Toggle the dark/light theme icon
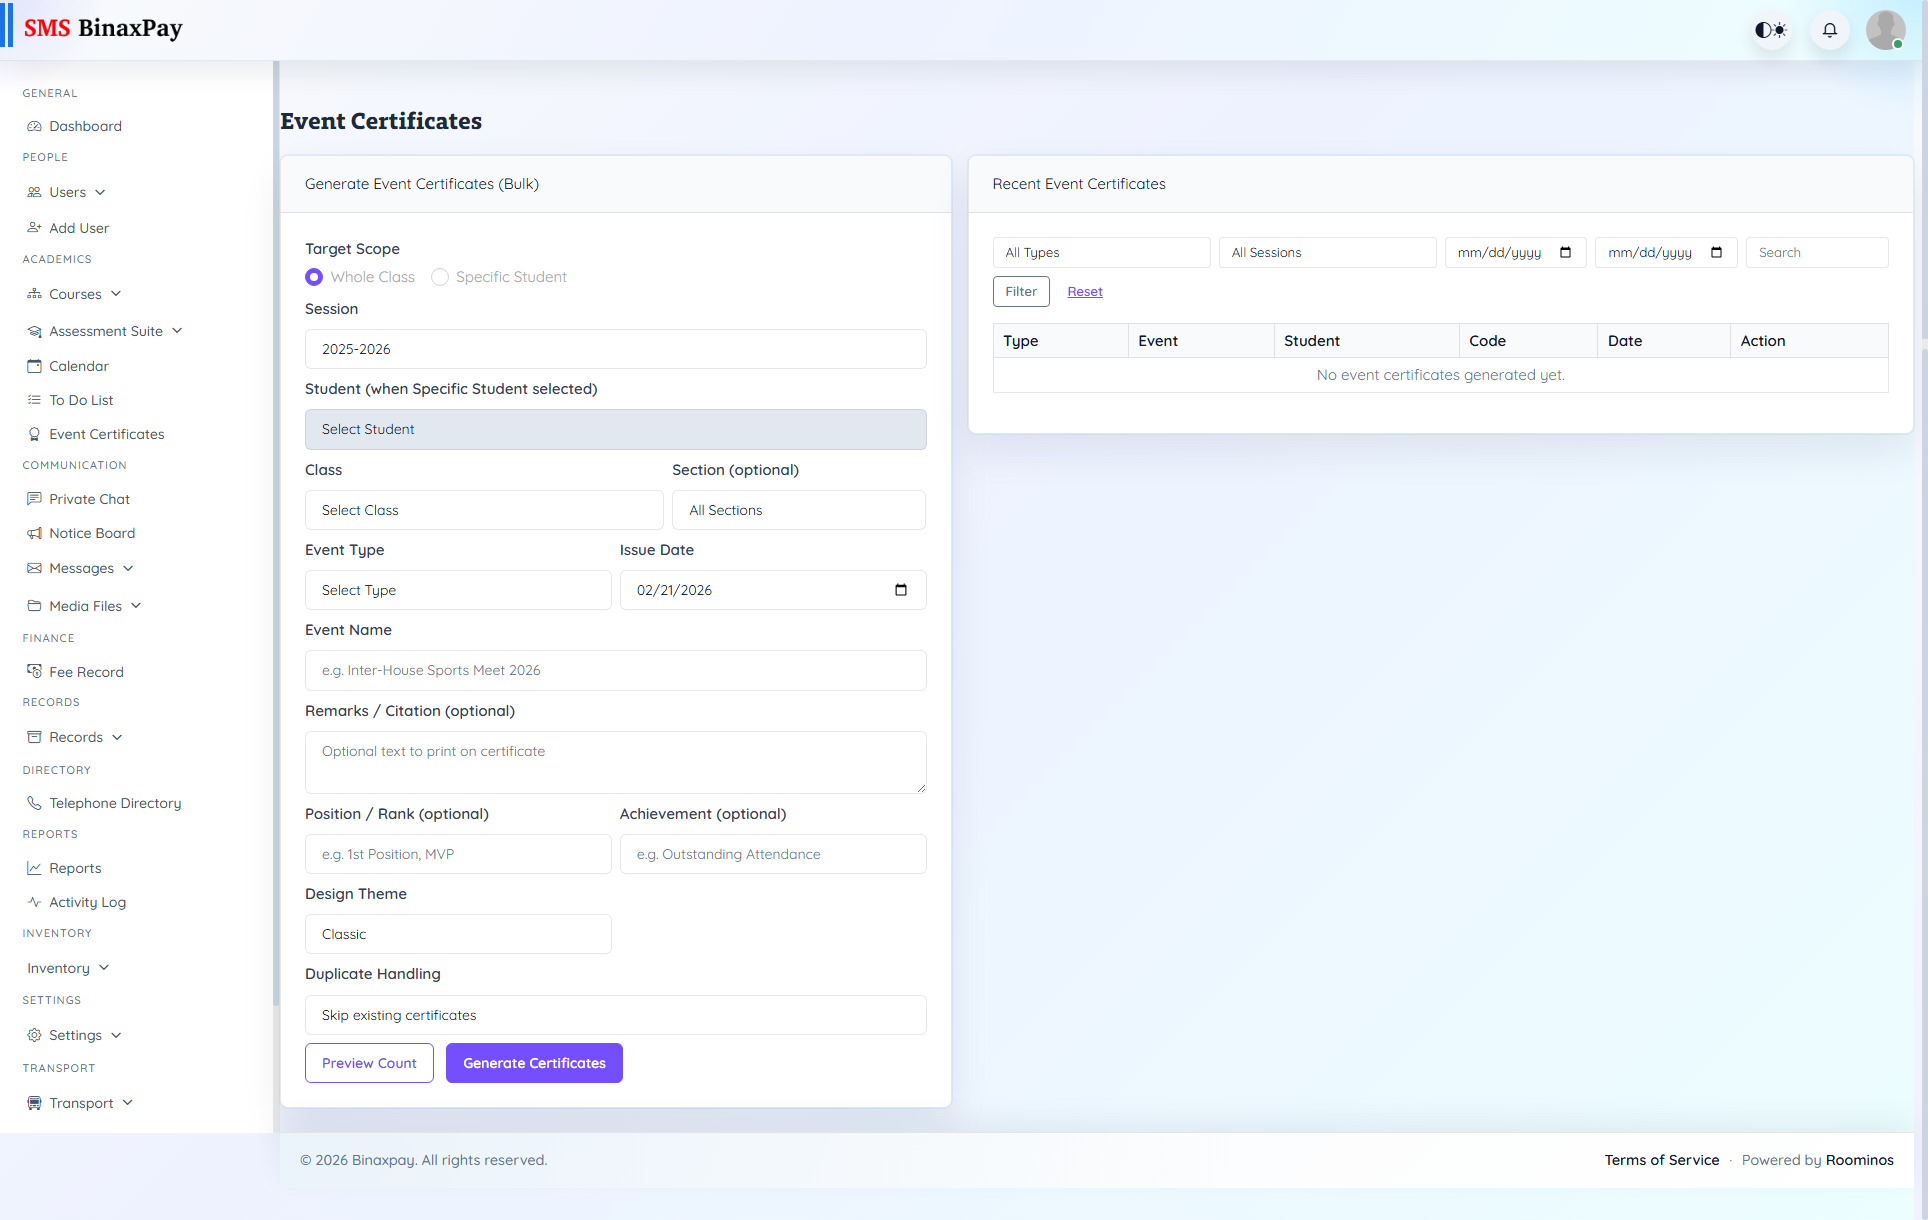The width and height of the screenshot is (1928, 1220). [x=1771, y=30]
